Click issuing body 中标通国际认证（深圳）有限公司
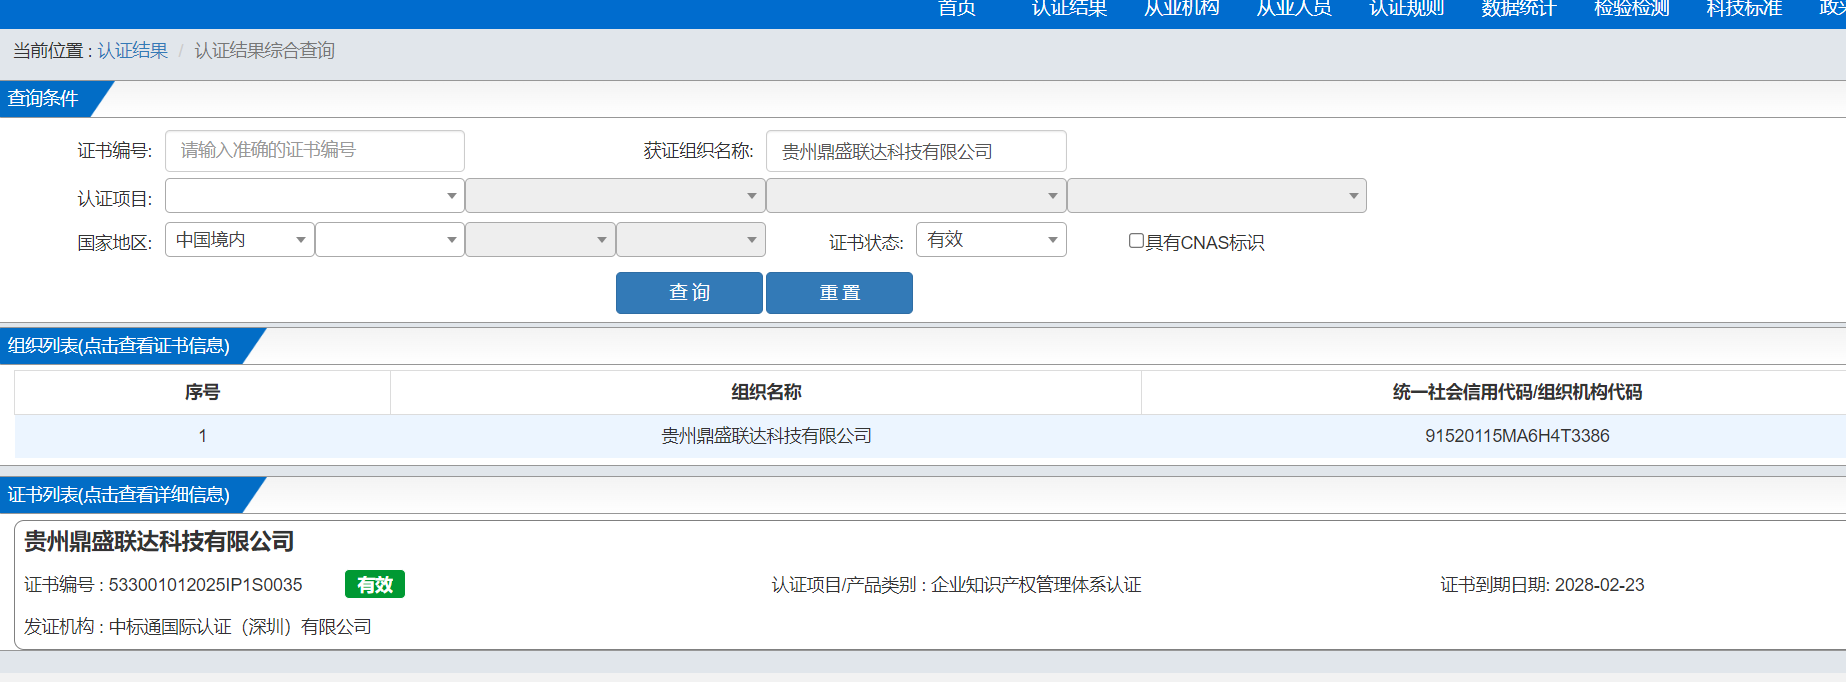The image size is (1846, 682). [240, 627]
